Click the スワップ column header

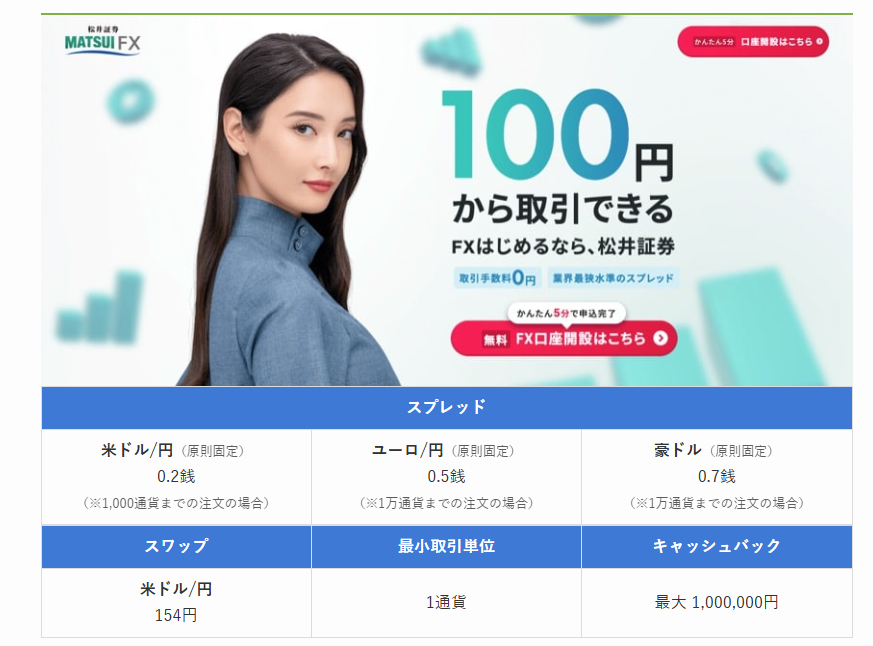pyautogui.click(x=176, y=546)
